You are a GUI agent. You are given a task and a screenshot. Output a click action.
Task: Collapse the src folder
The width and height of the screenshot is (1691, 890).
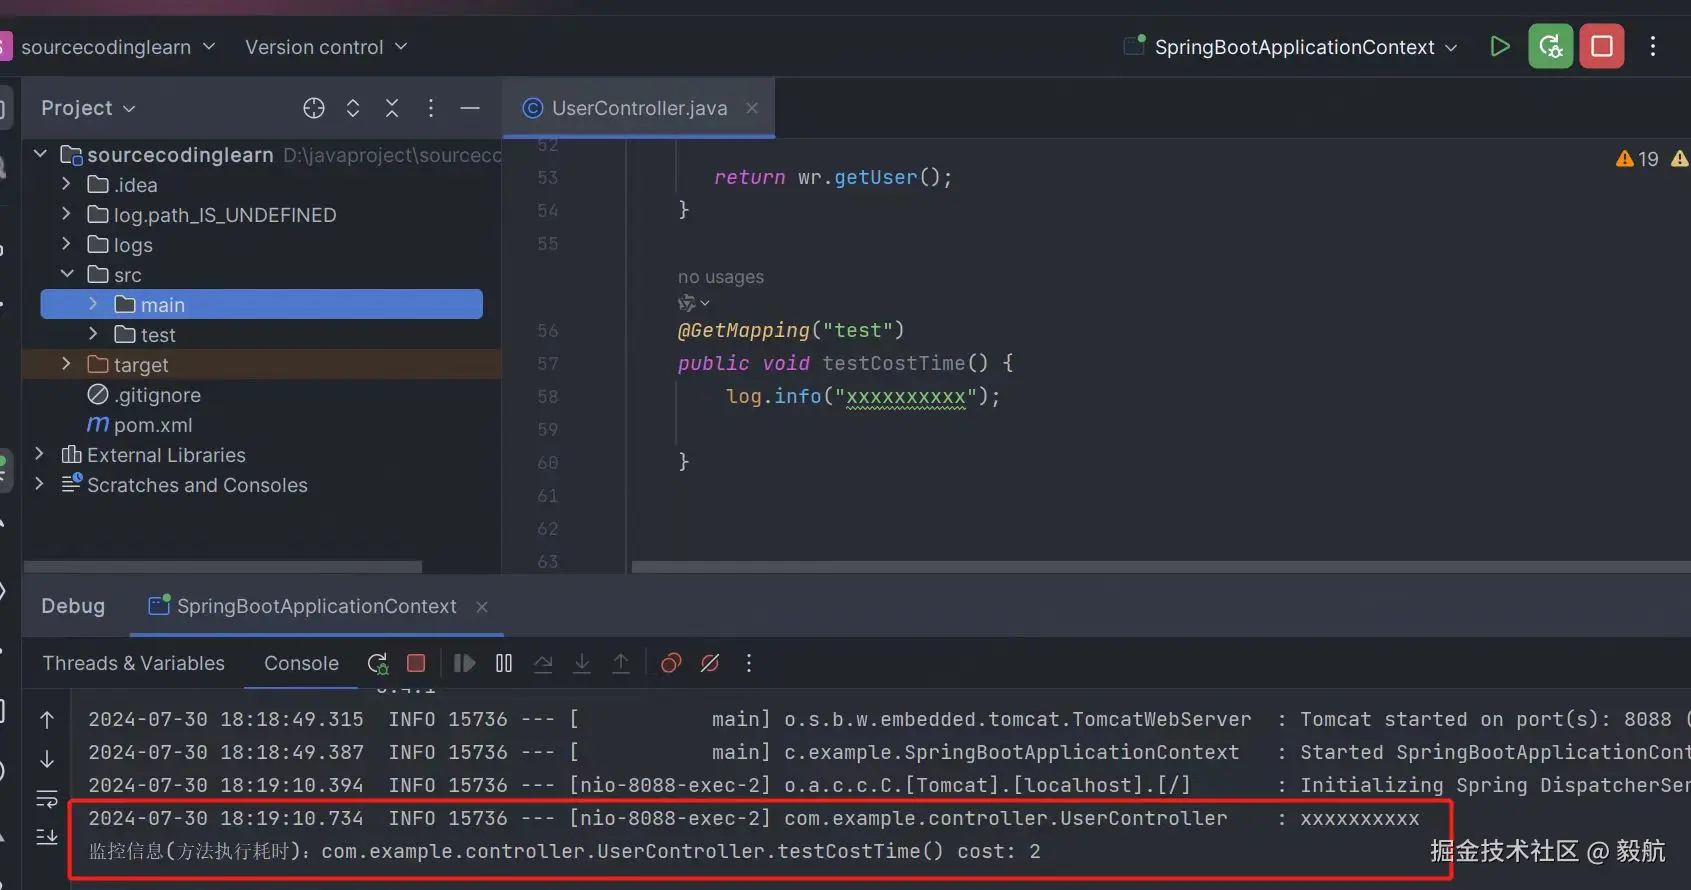(x=67, y=274)
